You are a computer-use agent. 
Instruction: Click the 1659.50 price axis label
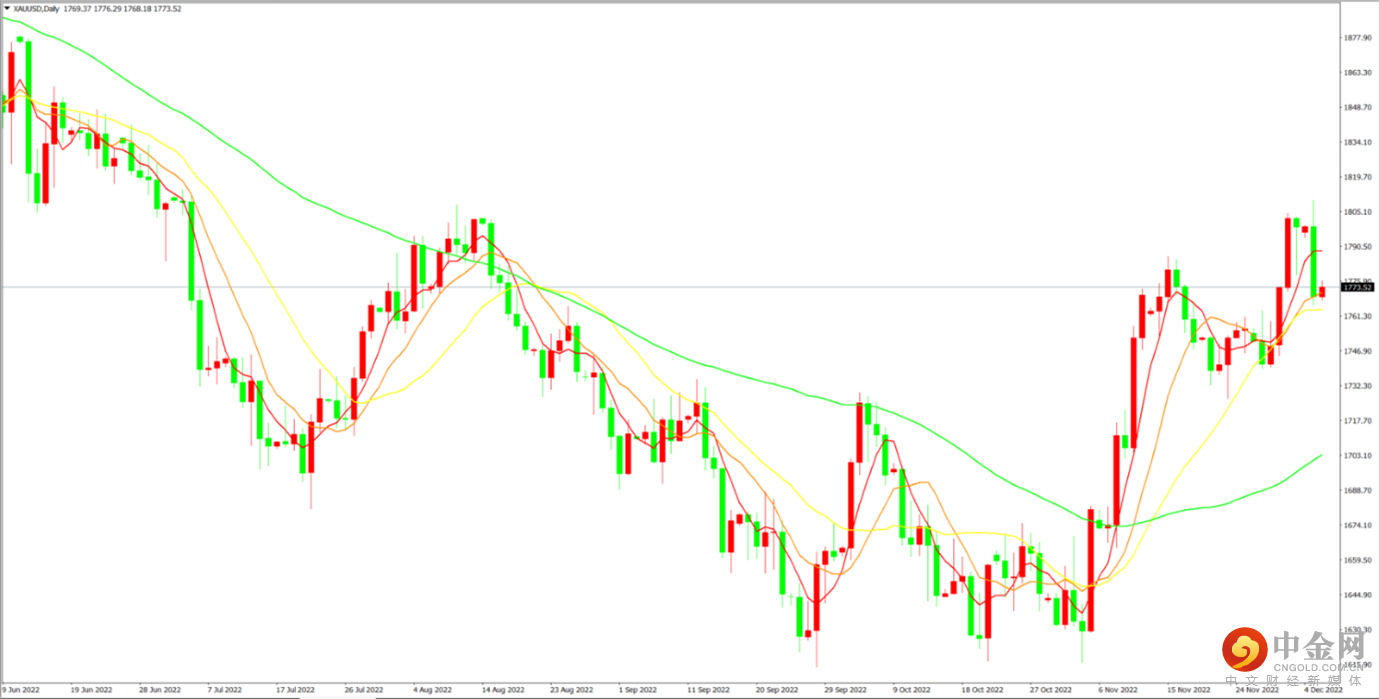1356,560
